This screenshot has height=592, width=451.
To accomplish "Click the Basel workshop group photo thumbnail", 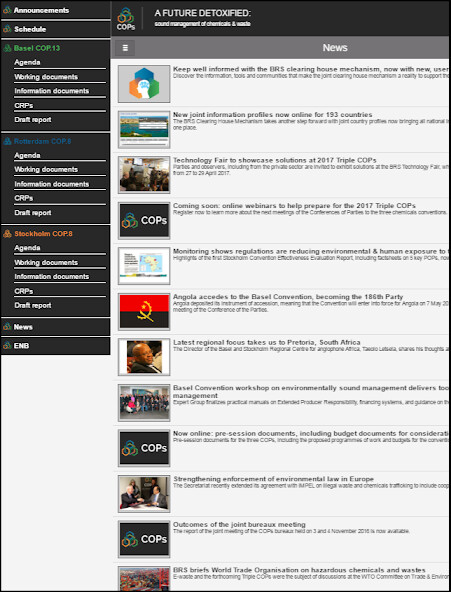I will click(x=144, y=402).
